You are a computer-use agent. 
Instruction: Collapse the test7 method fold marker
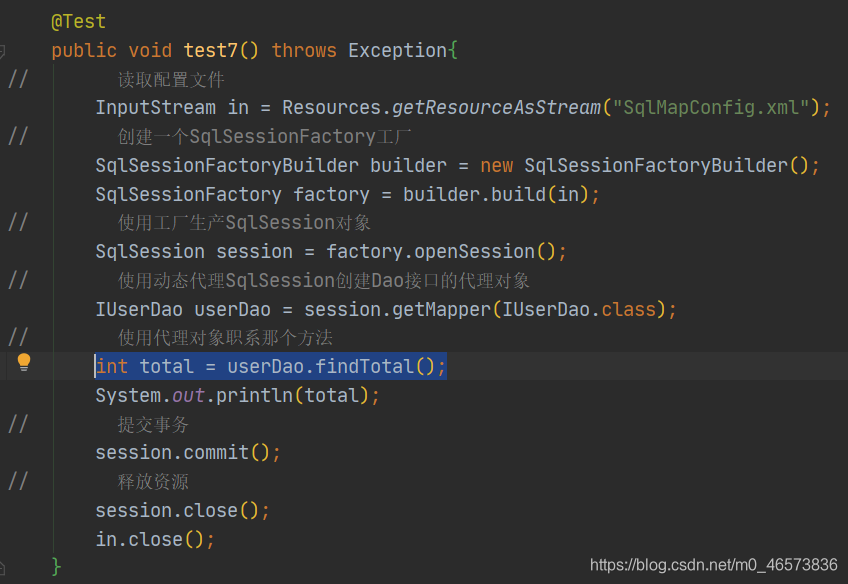pyautogui.click(x=2, y=51)
